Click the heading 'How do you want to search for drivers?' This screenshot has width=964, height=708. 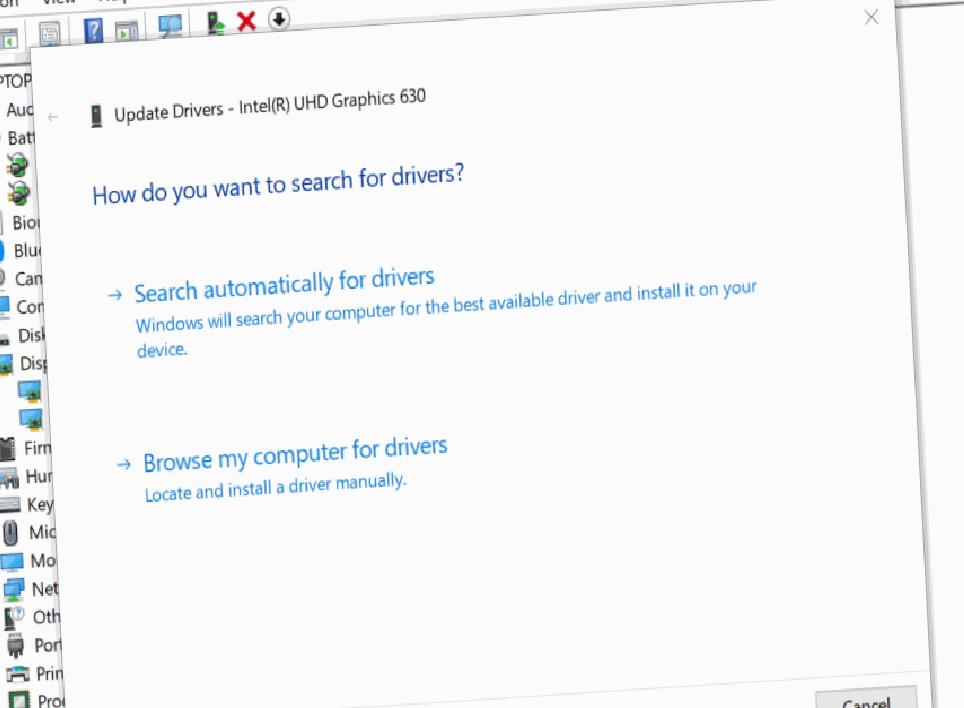point(279,184)
